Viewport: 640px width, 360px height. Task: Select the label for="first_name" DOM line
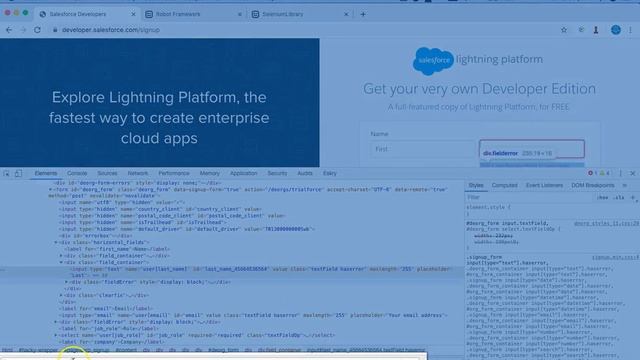tap(117, 249)
